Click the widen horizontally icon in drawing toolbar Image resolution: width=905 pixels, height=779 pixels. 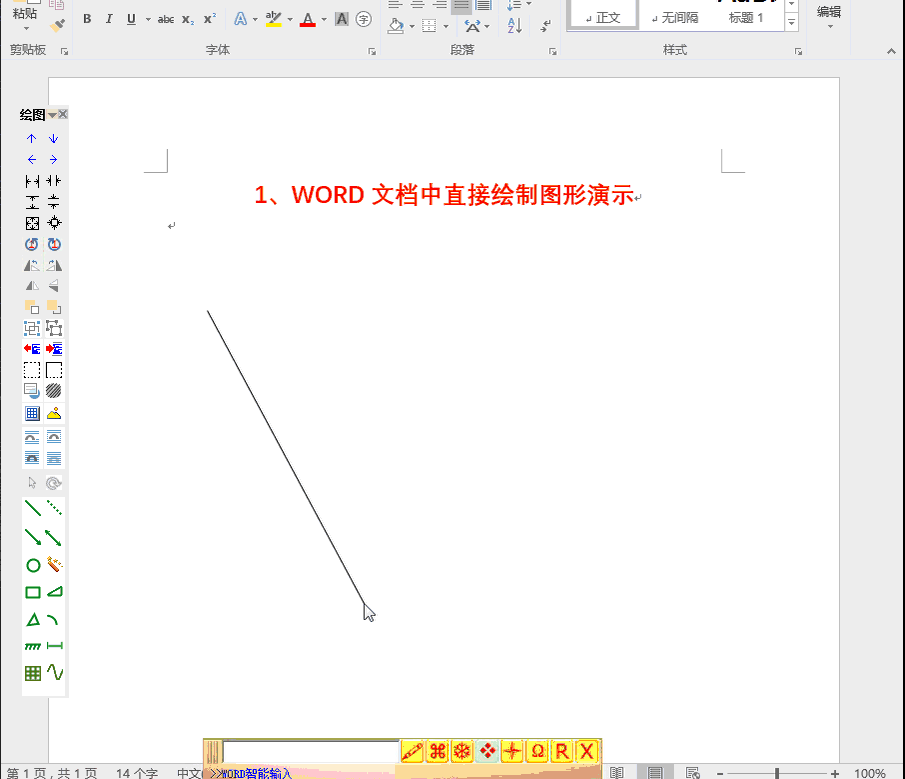coord(32,181)
